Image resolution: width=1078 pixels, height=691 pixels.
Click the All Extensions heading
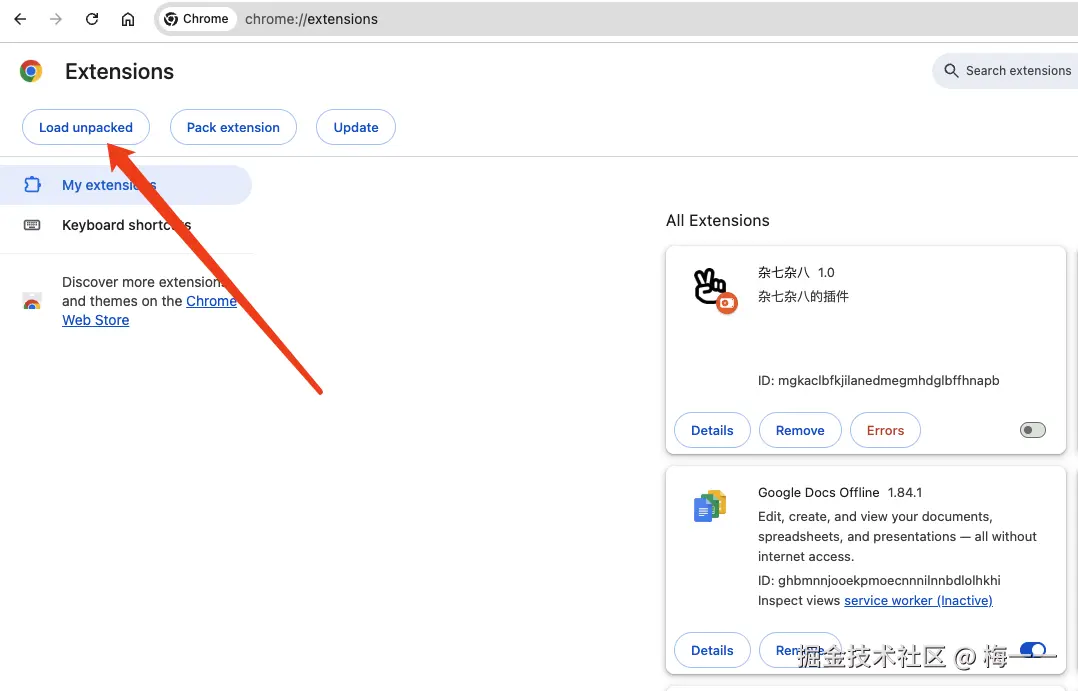tap(718, 221)
